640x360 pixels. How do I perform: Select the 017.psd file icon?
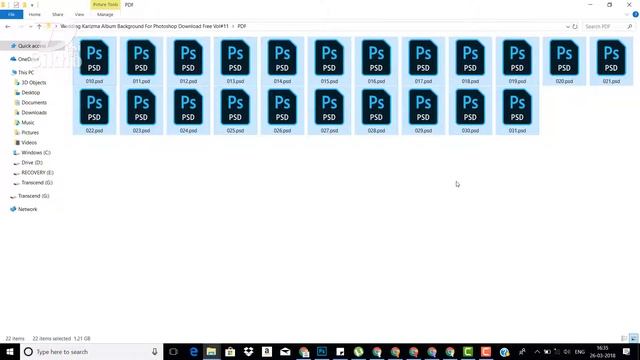pyautogui.click(x=423, y=58)
